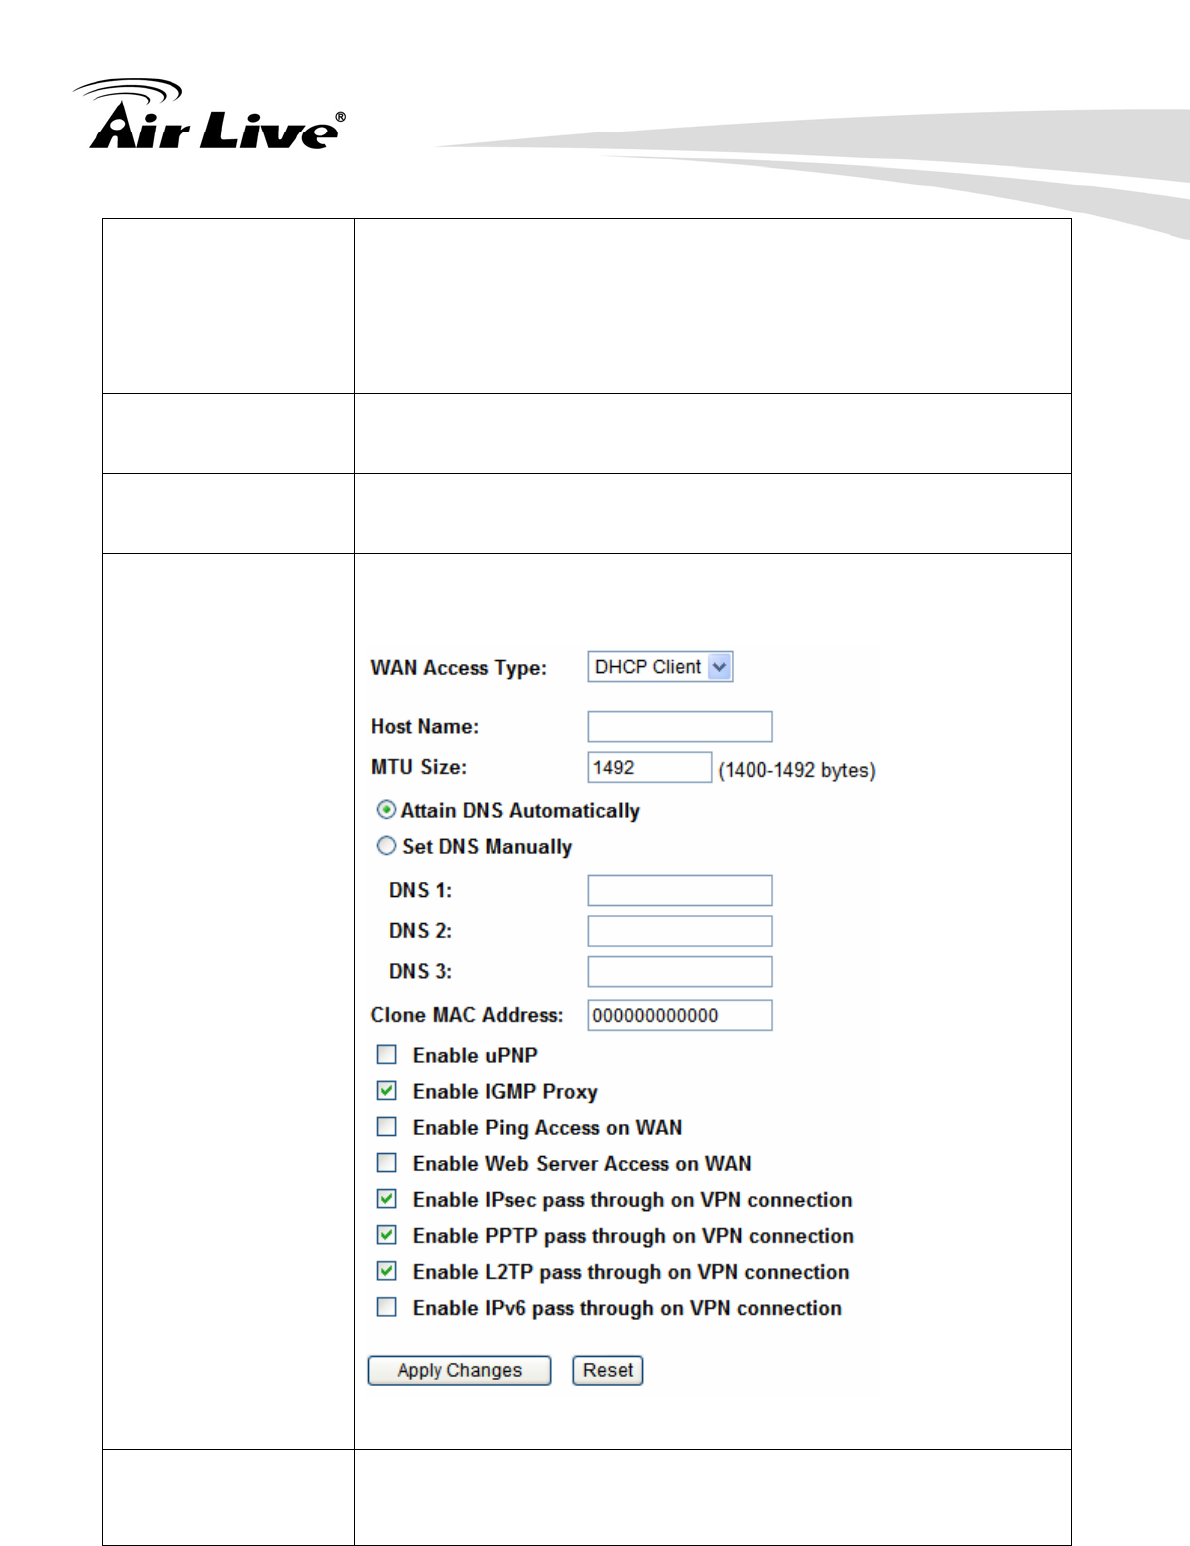The image size is (1190, 1546).
Task: Click the DNS 1 input field
Action: (x=680, y=890)
